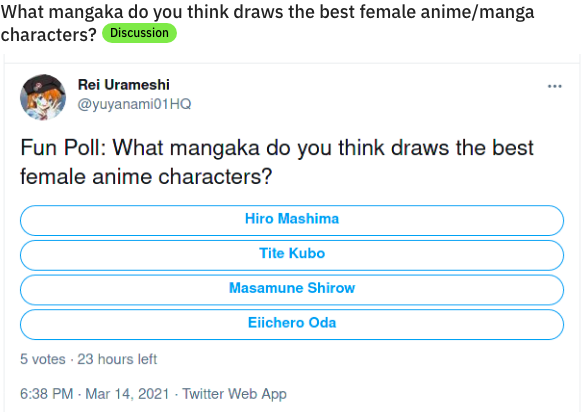Click the @yuyanami01HQ handle
Viewport: 588px width, 412px height.
pos(134,104)
